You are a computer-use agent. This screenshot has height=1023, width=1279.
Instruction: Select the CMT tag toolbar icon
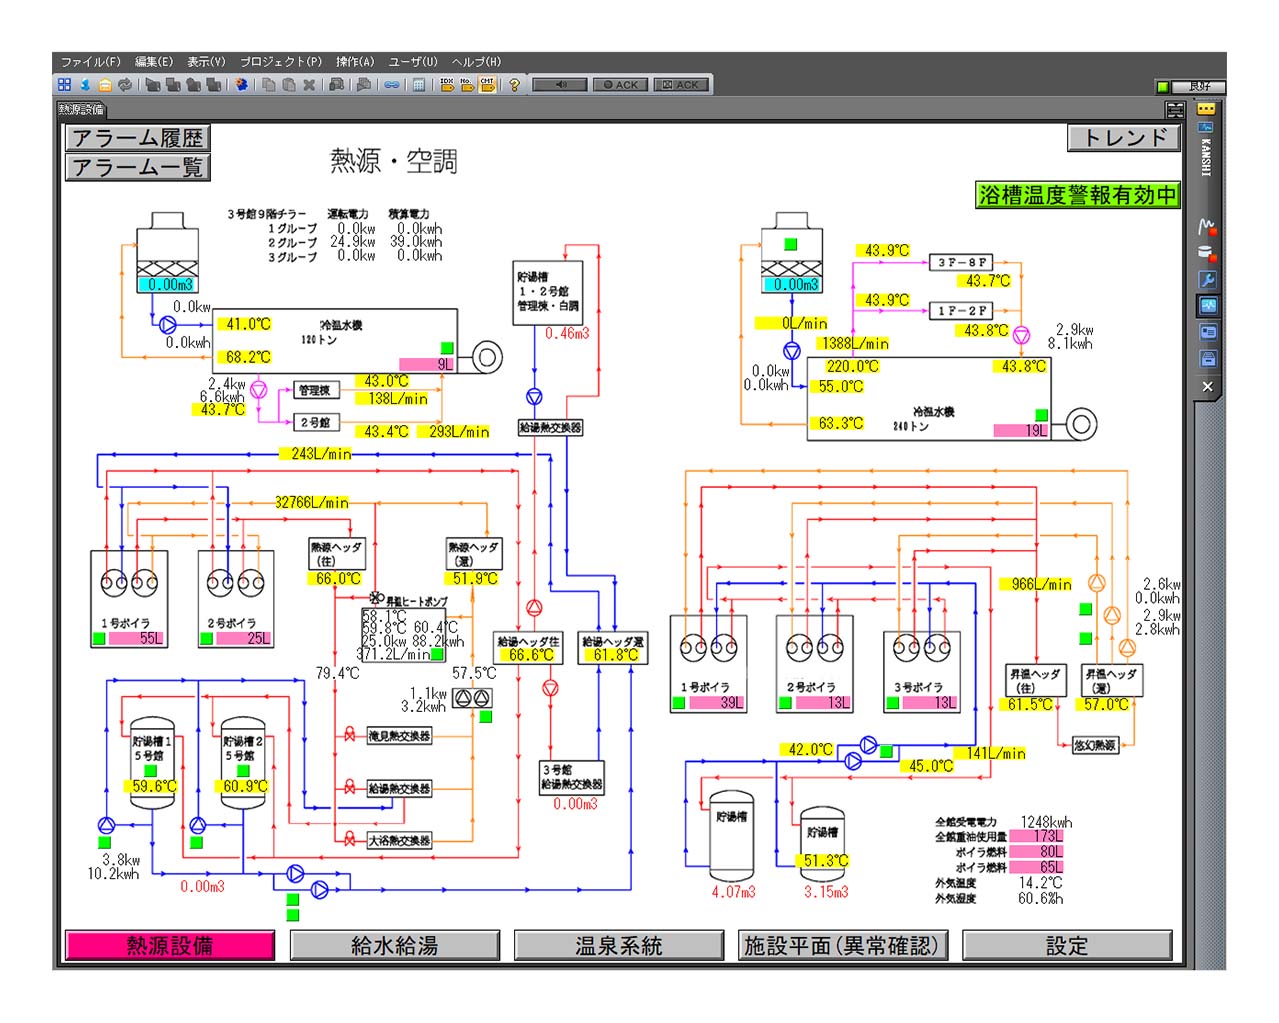point(487,85)
